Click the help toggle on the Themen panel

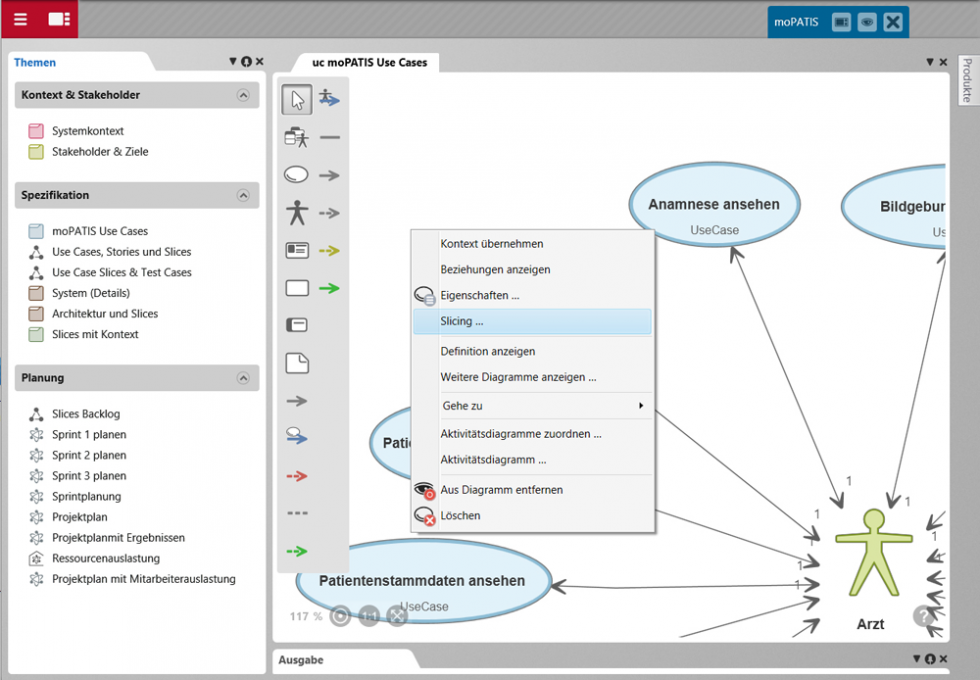click(246, 61)
